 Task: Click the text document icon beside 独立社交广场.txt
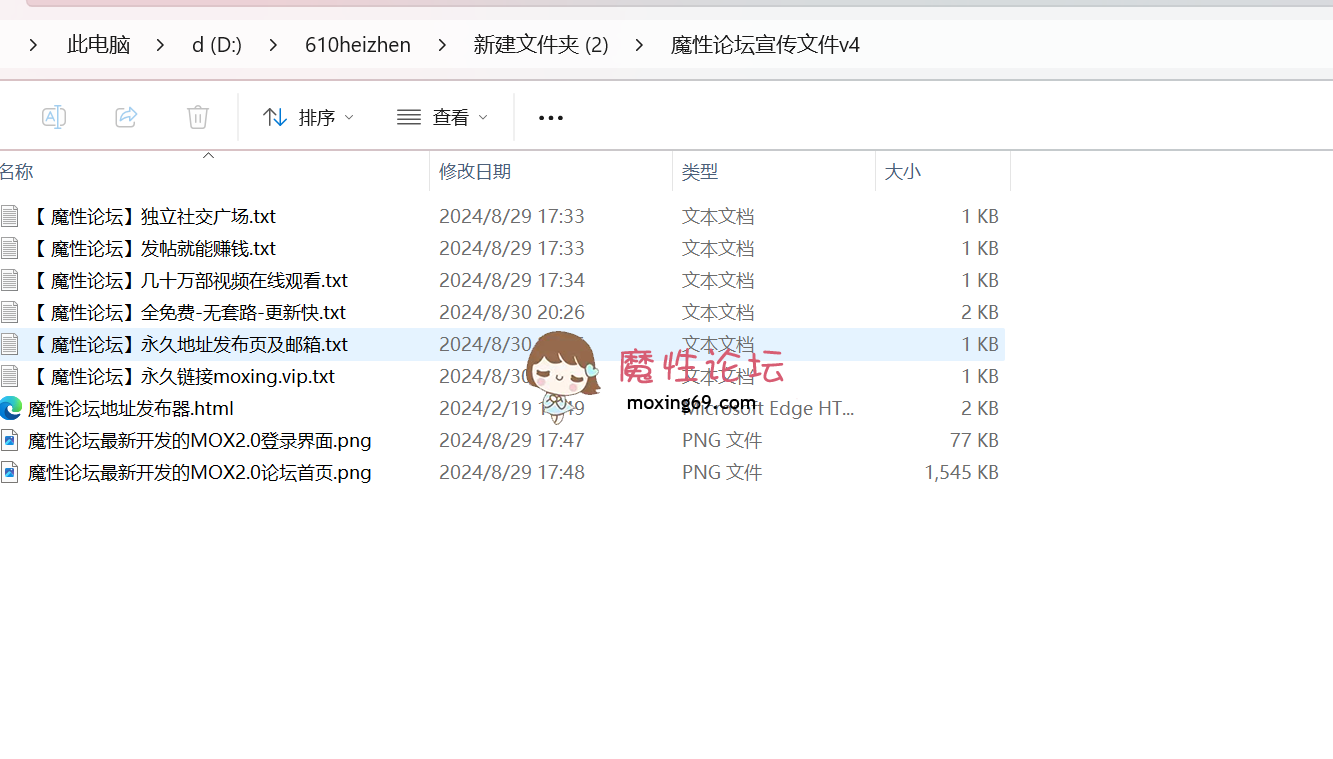point(10,216)
